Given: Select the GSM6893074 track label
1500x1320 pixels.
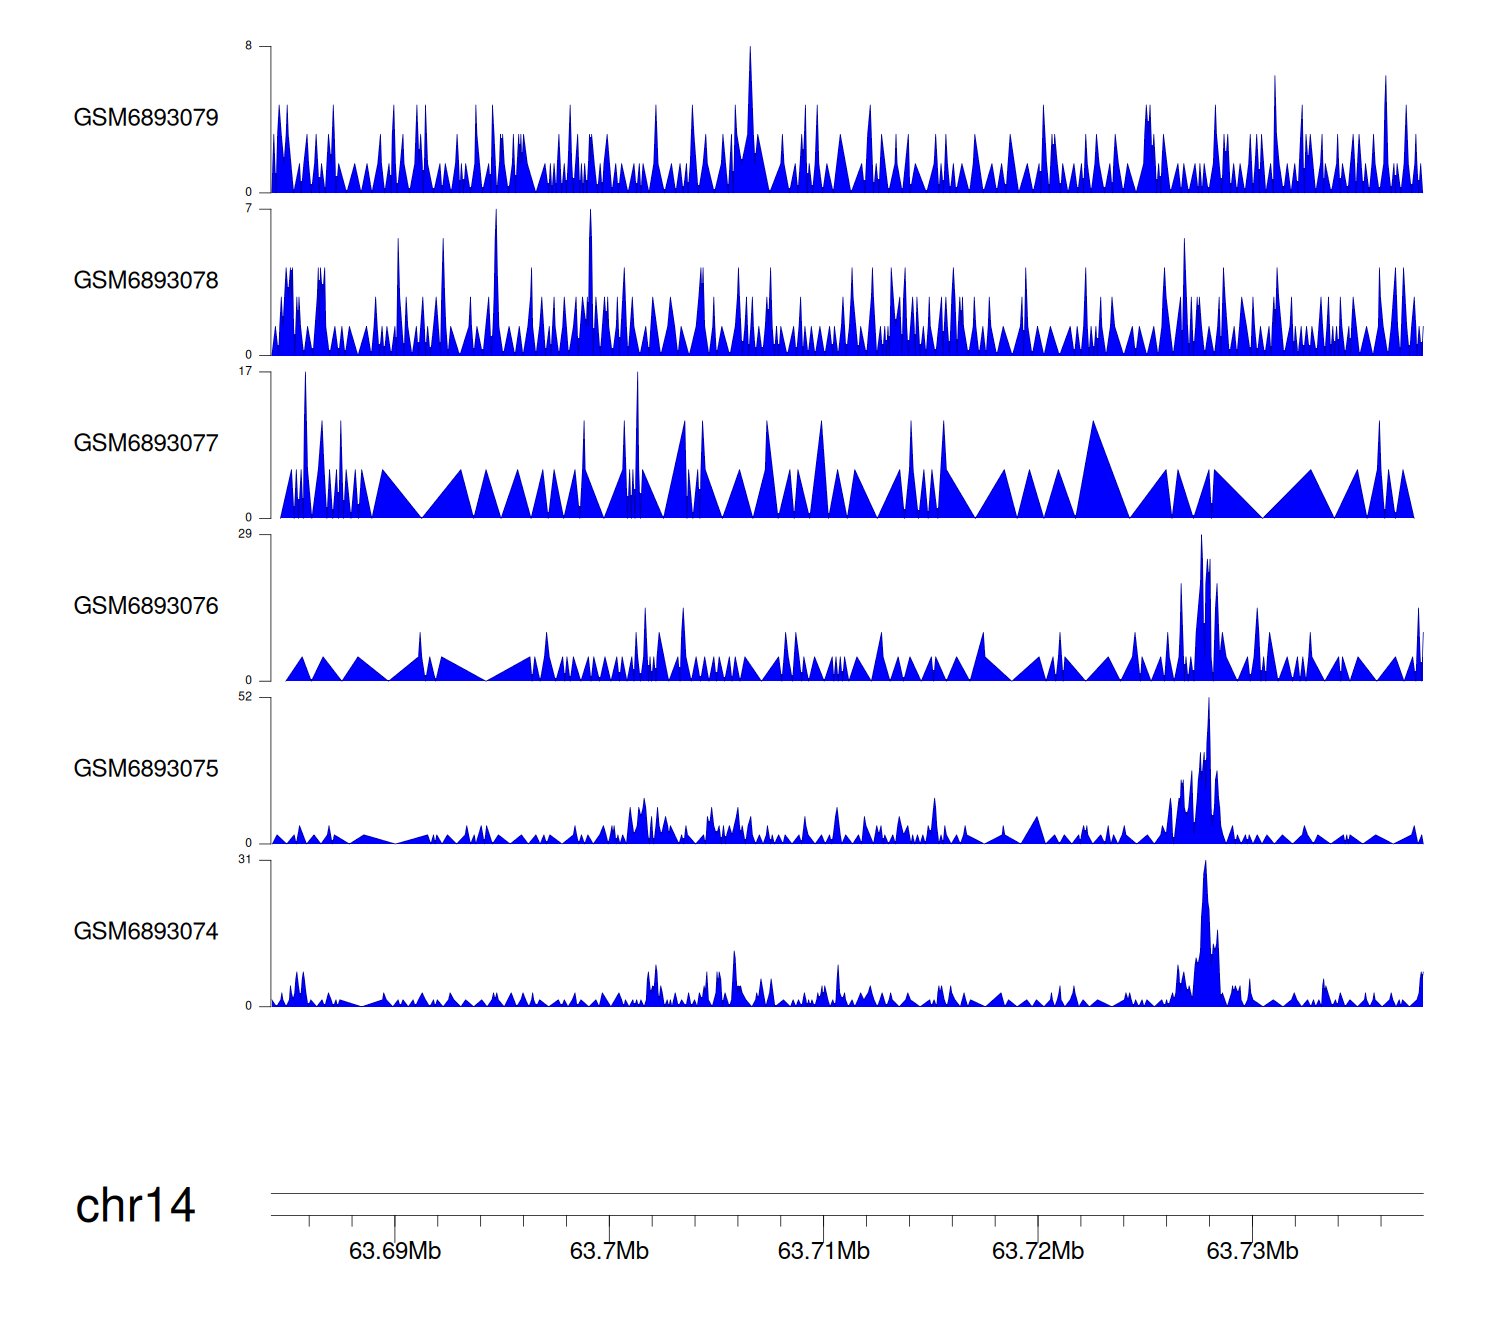Looking at the screenshot, I should 146,932.
